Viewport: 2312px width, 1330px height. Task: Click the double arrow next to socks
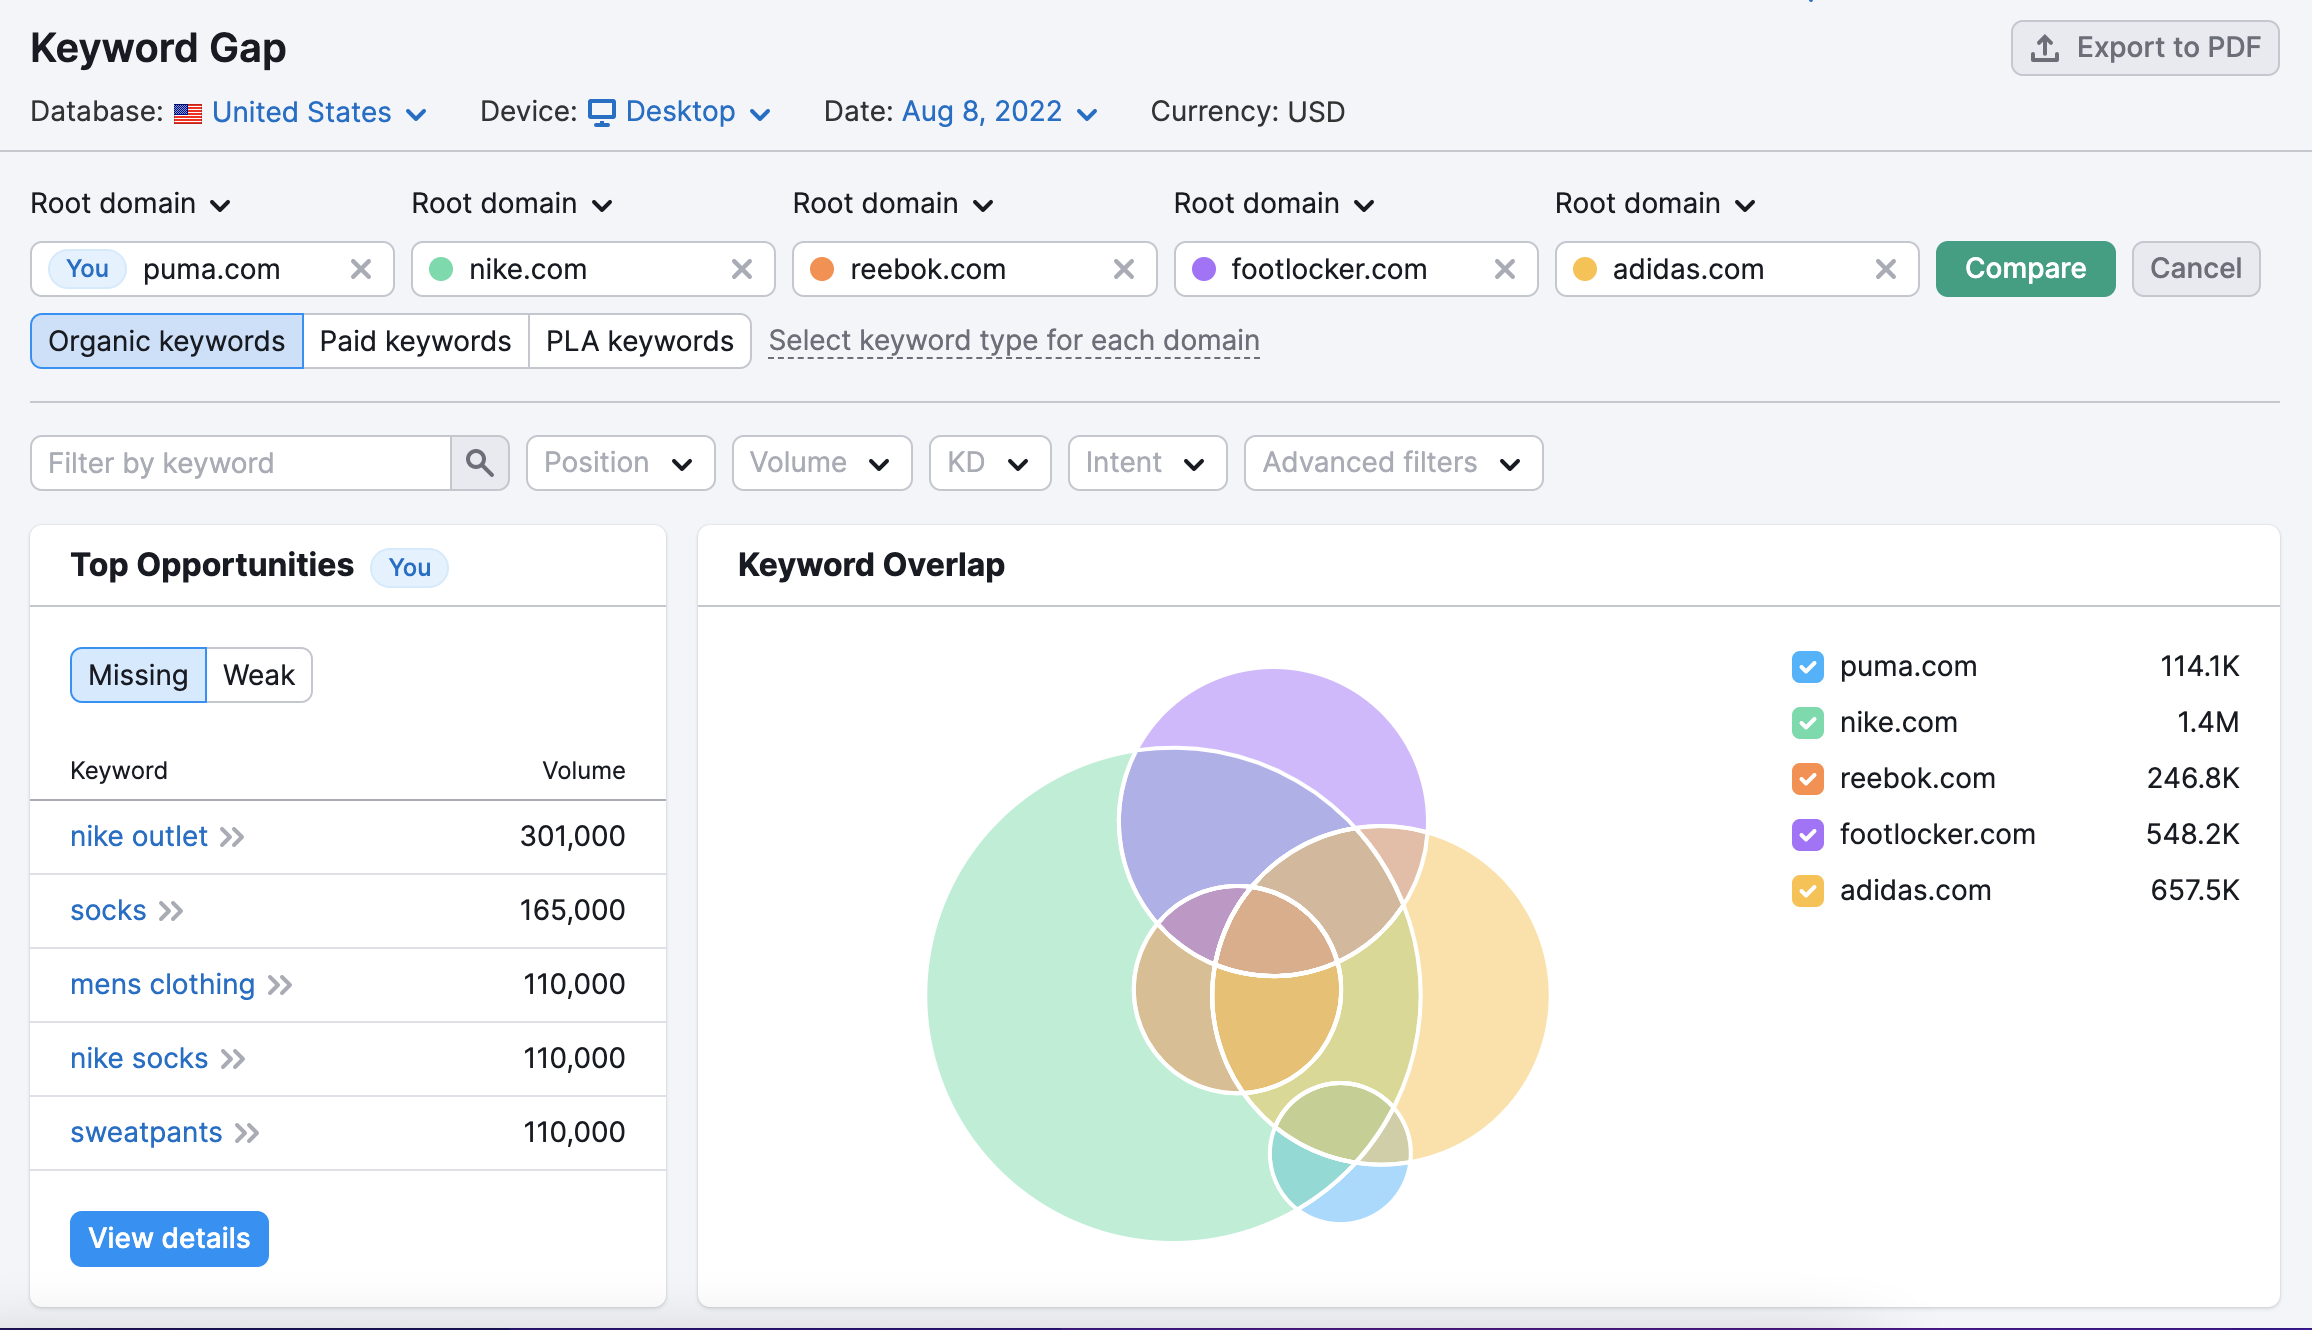(171, 911)
